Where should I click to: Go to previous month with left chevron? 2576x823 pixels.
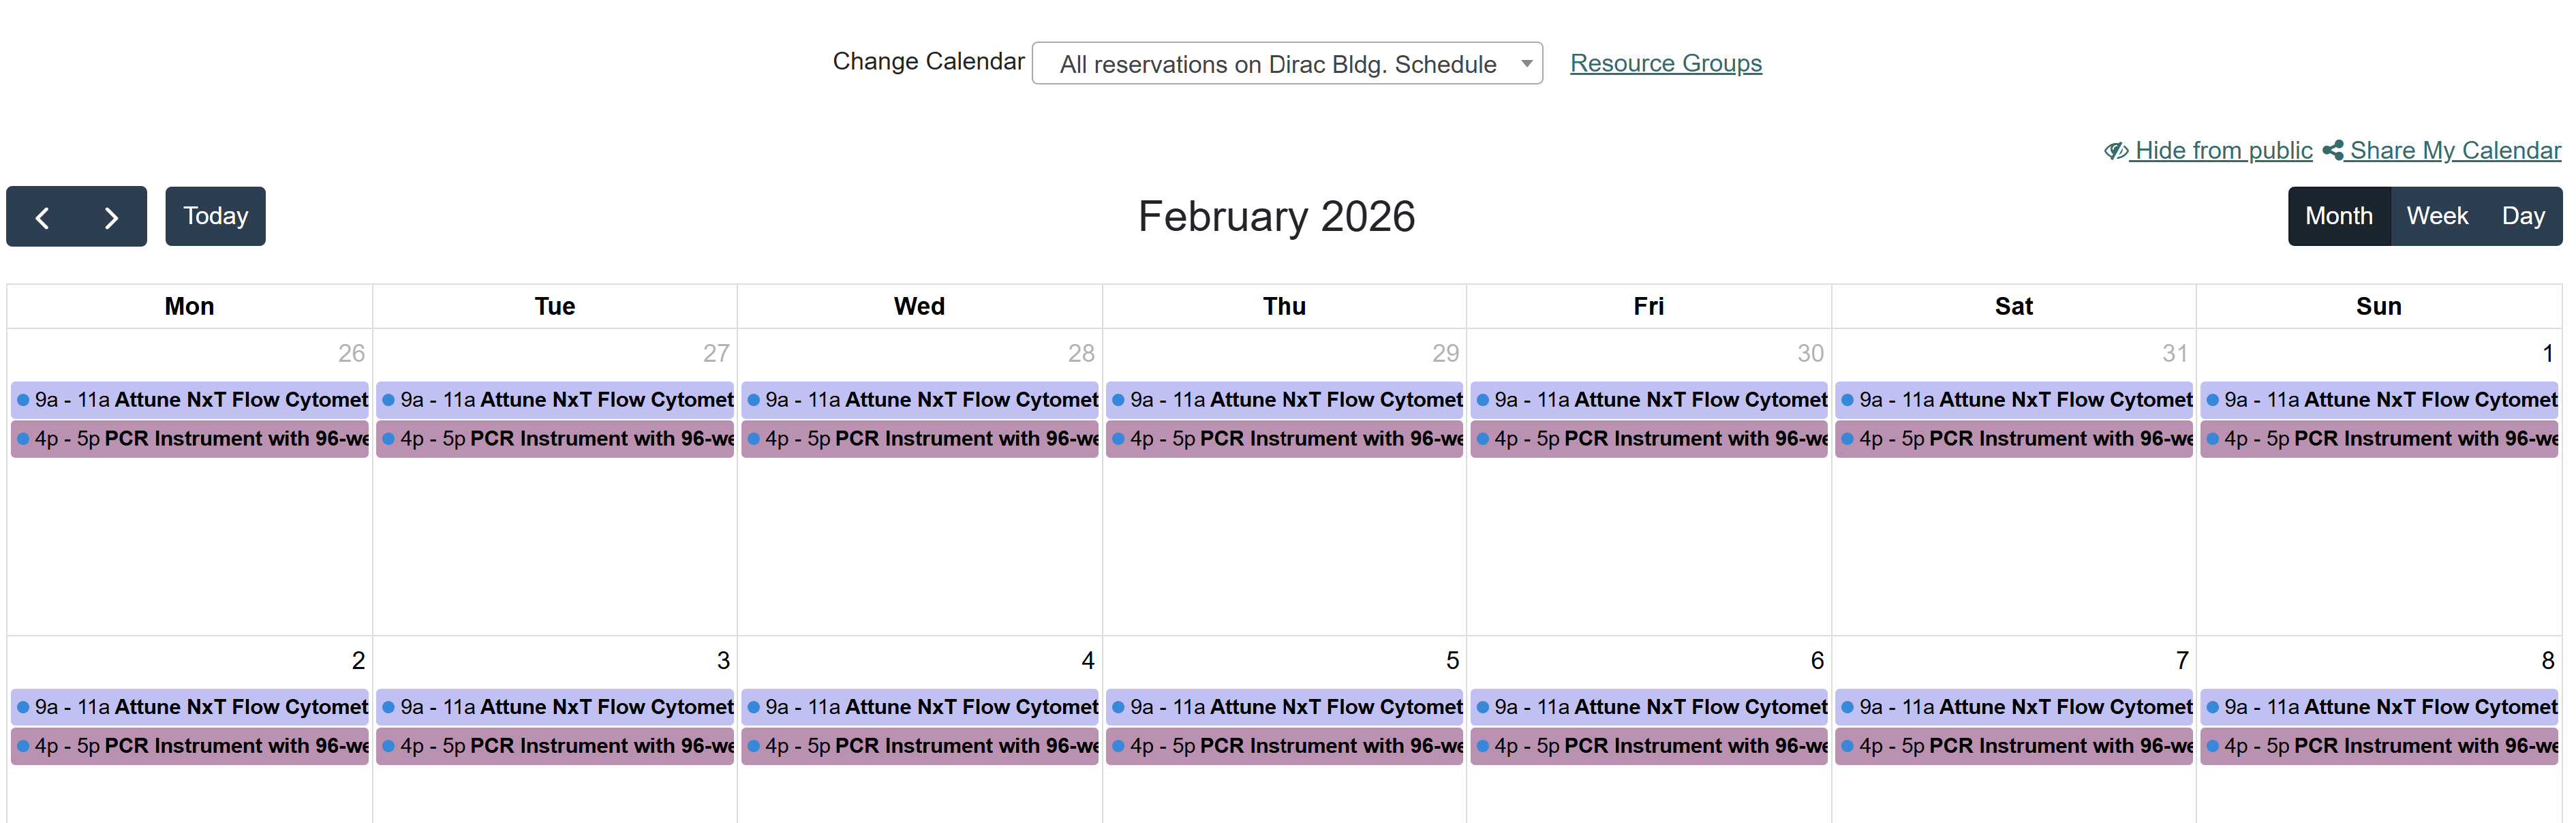click(x=42, y=217)
